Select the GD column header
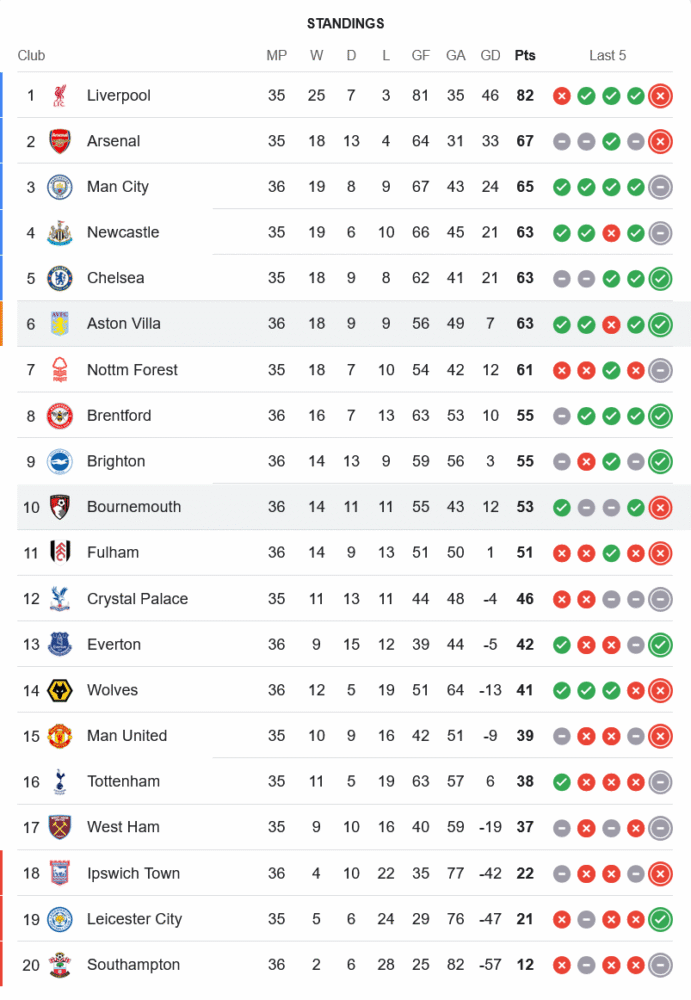 [490, 55]
